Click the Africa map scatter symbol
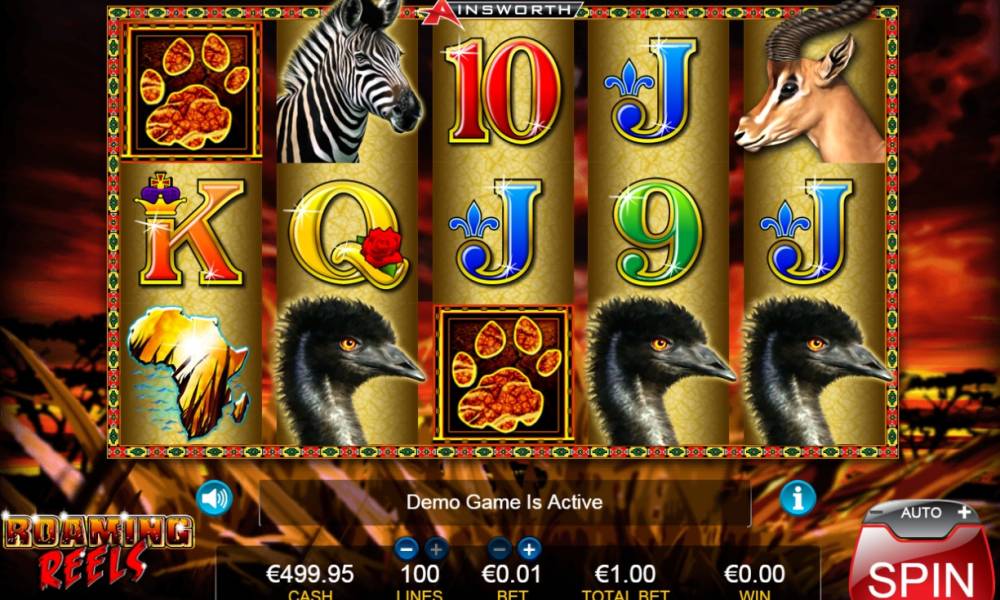 [189, 371]
